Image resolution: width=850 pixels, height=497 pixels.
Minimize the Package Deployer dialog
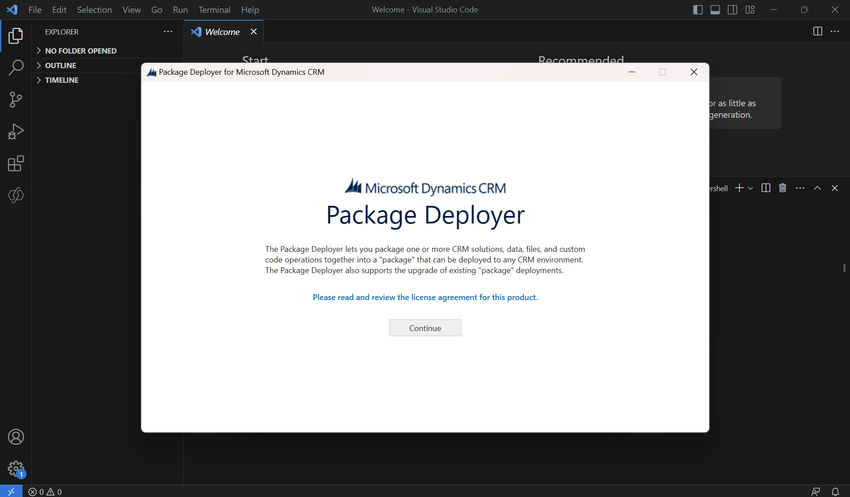coord(632,72)
